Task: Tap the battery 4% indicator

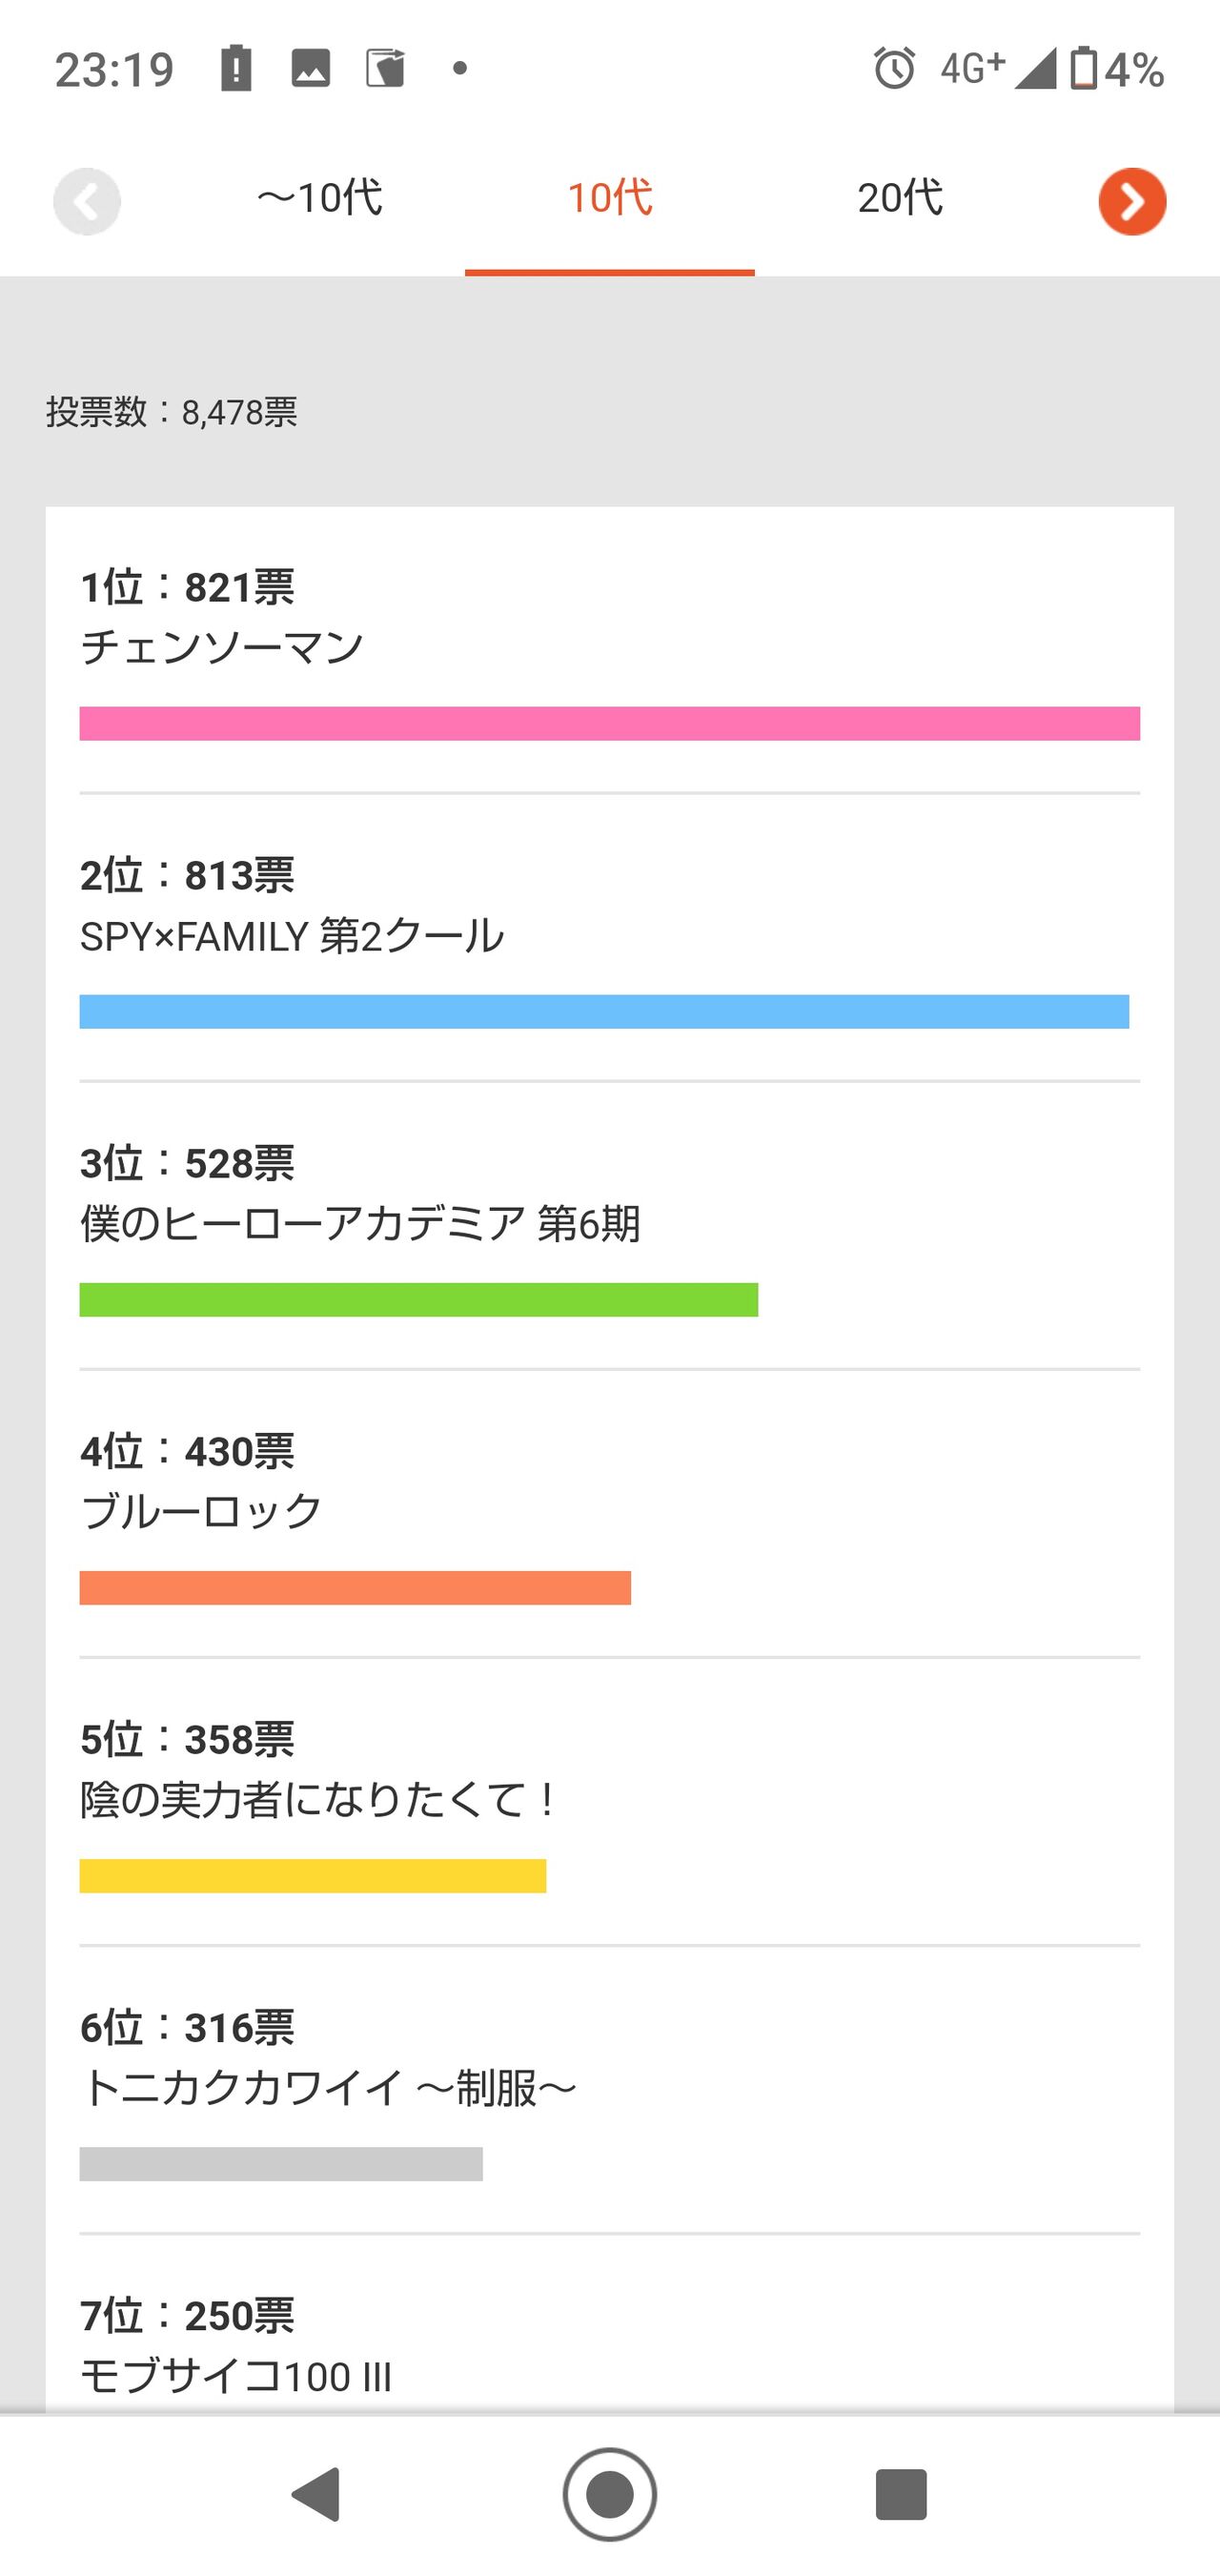Action: pyautogui.click(x=1117, y=69)
